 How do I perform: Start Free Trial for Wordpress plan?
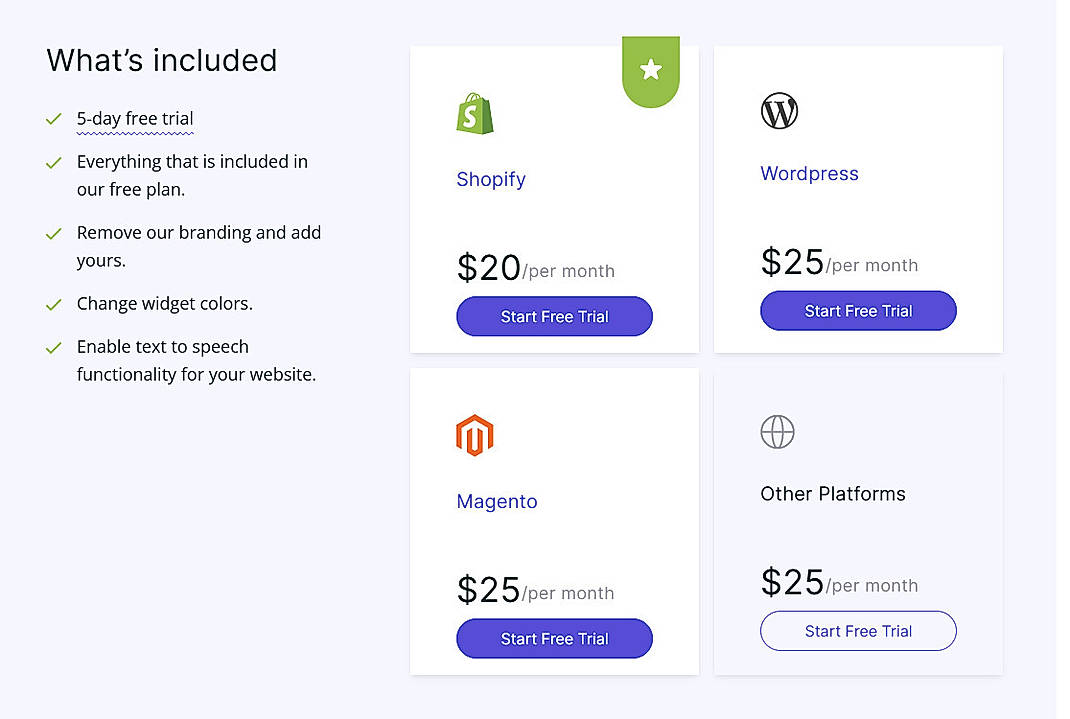click(858, 310)
